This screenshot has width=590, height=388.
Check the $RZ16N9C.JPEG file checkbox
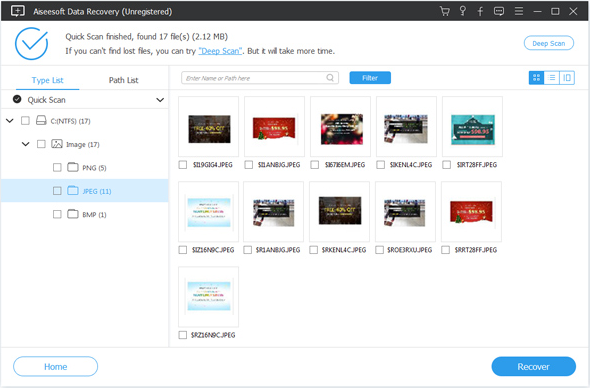(x=183, y=335)
